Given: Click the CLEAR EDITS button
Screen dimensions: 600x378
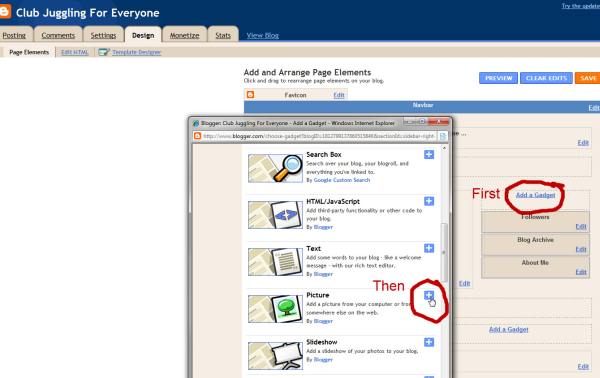Looking at the screenshot, I should coord(546,78).
